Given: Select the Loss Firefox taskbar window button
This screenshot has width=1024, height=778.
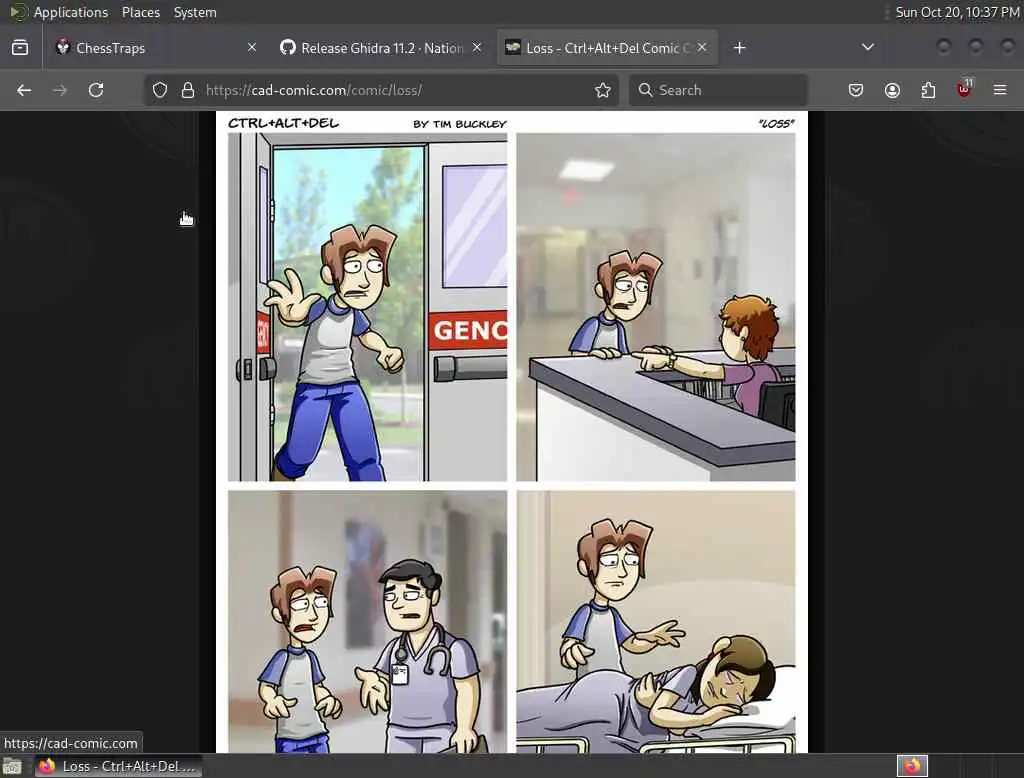Looking at the screenshot, I should point(118,766).
